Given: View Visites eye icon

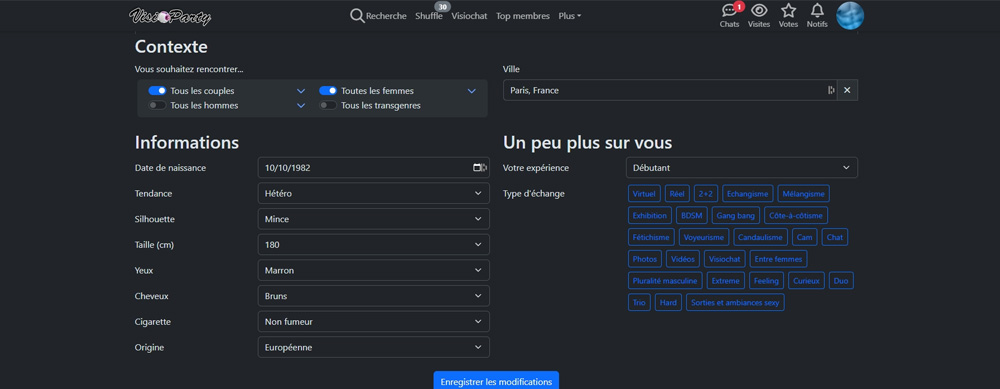Looking at the screenshot, I should 759,11.
